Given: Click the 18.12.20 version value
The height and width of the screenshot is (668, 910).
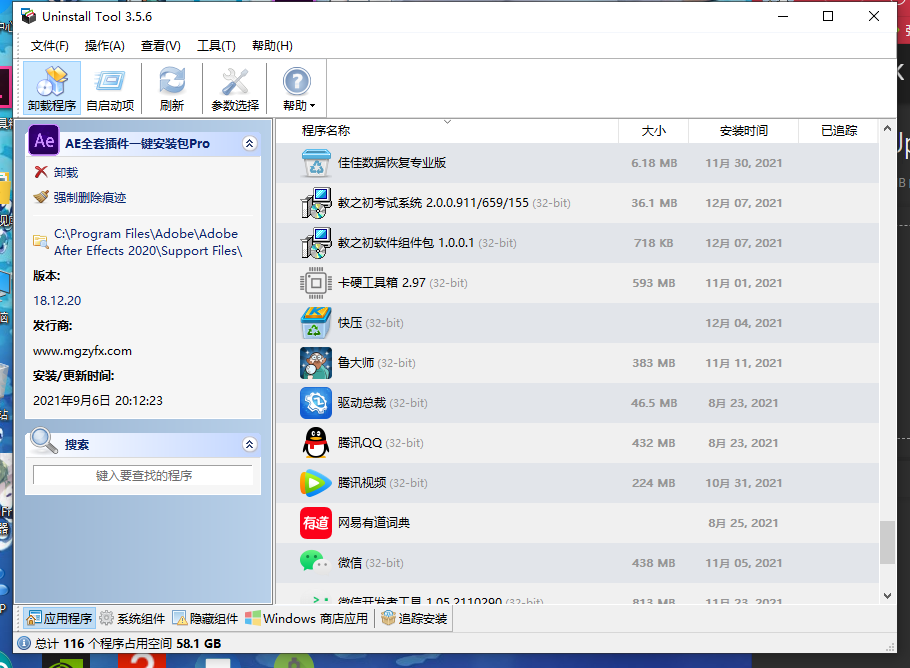Looking at the screenshot, I should point(57,301).
